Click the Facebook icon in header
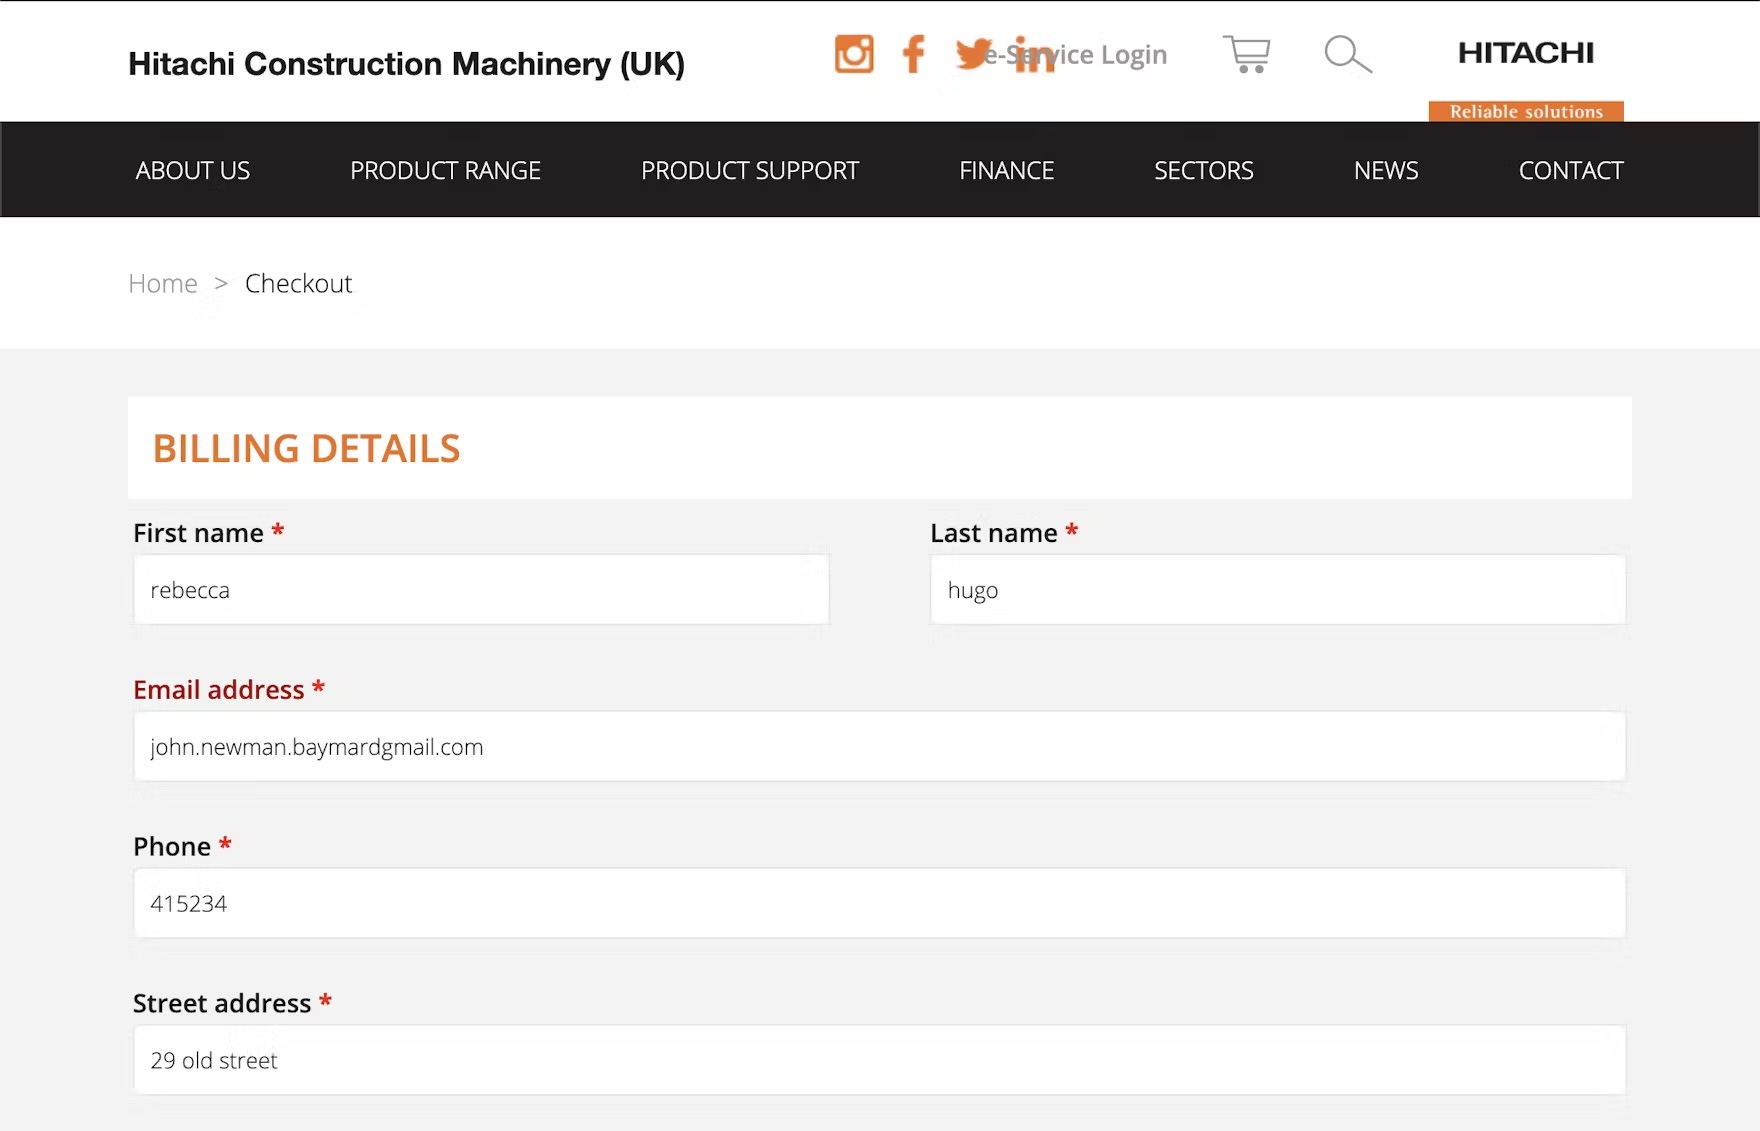The width and height of the screenshot is (1760, 1131). [x=913, y=54]
